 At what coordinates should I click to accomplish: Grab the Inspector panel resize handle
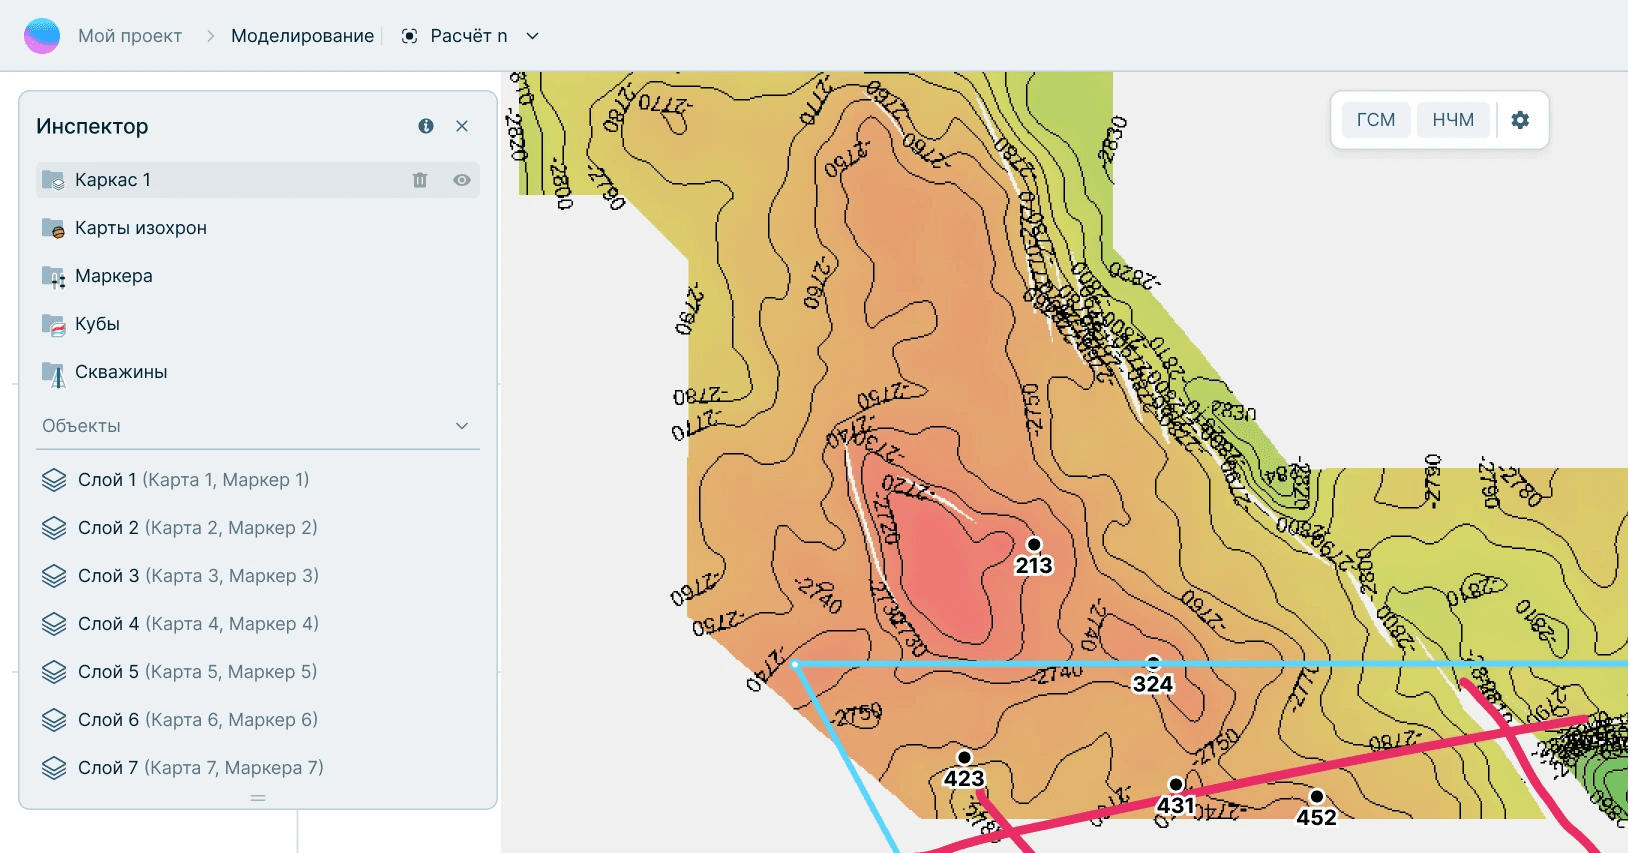[258, 798]
